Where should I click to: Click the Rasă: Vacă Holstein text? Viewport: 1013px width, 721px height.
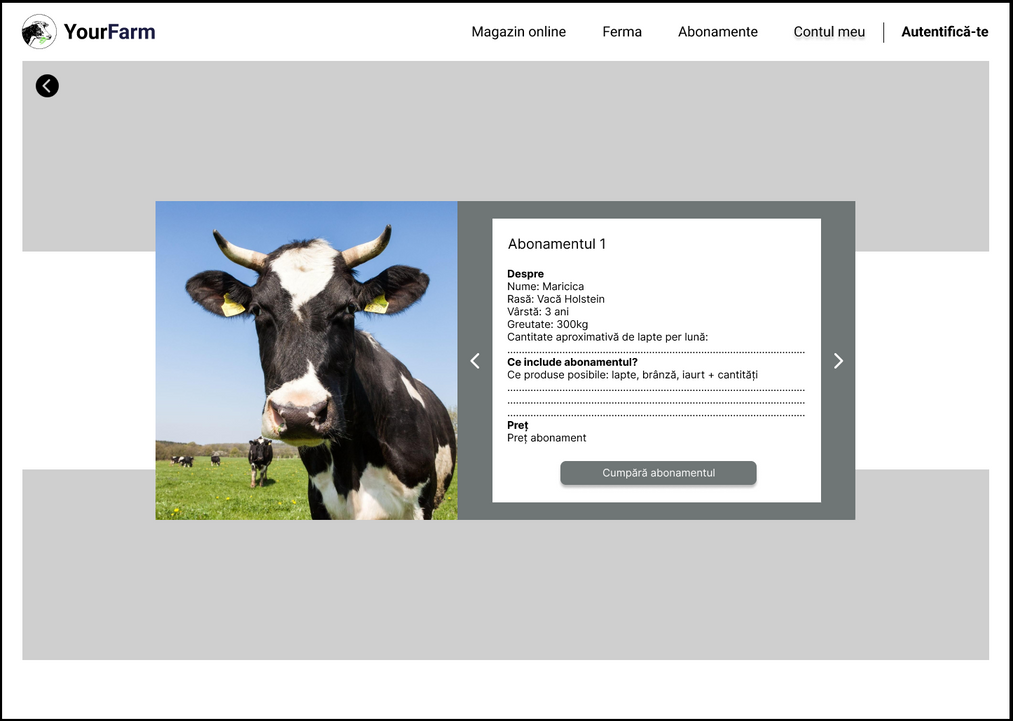555,299
